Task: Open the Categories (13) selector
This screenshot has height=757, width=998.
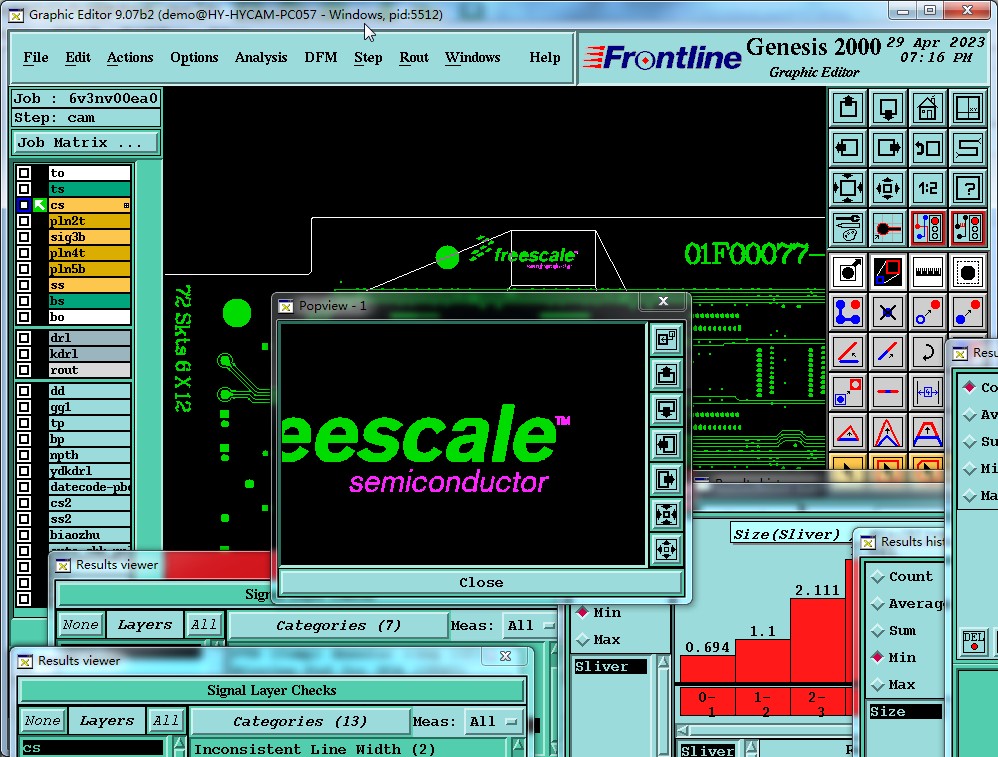Action: point(300,721)
